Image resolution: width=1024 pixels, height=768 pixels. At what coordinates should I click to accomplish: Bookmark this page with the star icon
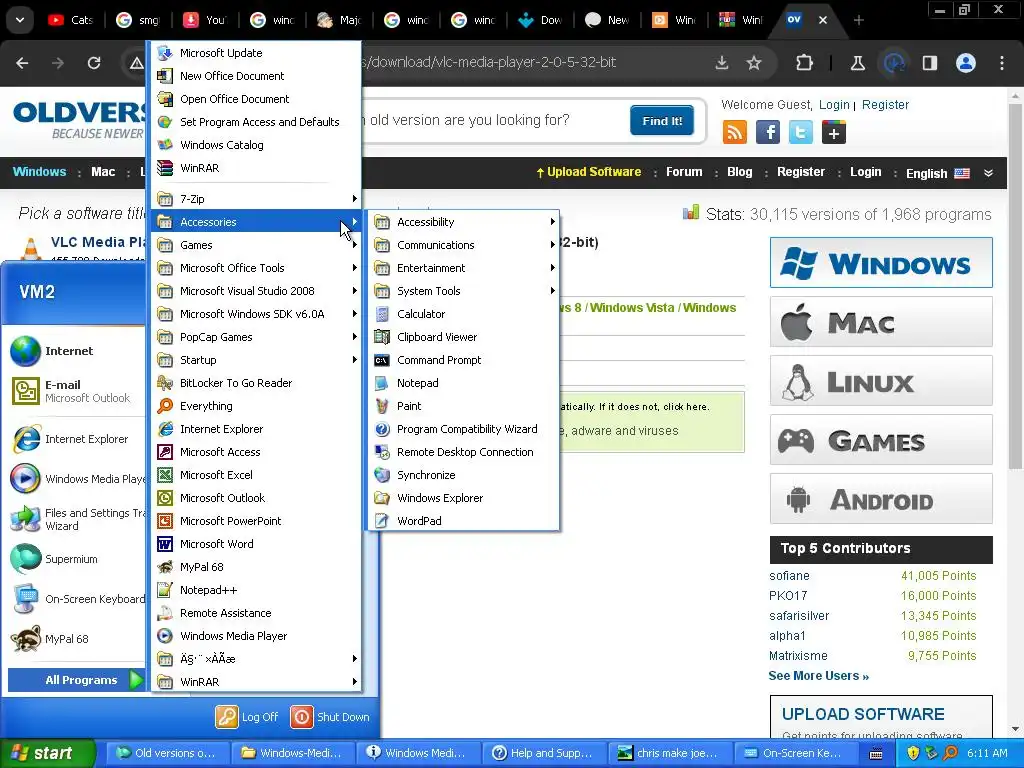[754, 63]
